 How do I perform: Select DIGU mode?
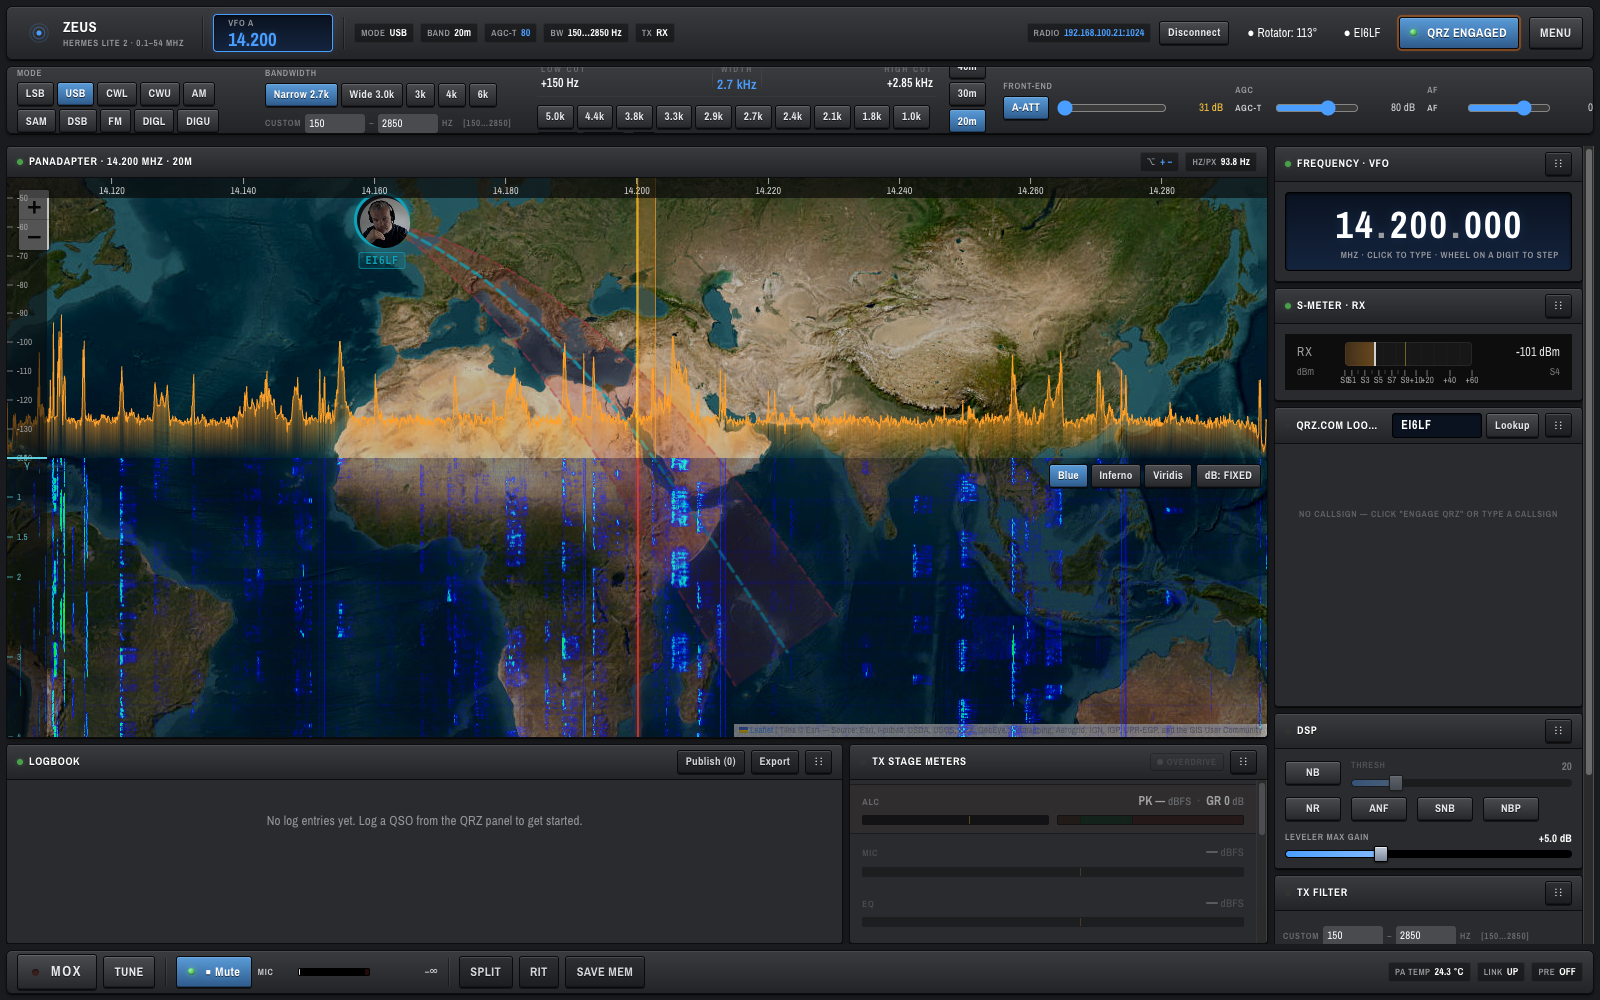click(x=198, y=122)
